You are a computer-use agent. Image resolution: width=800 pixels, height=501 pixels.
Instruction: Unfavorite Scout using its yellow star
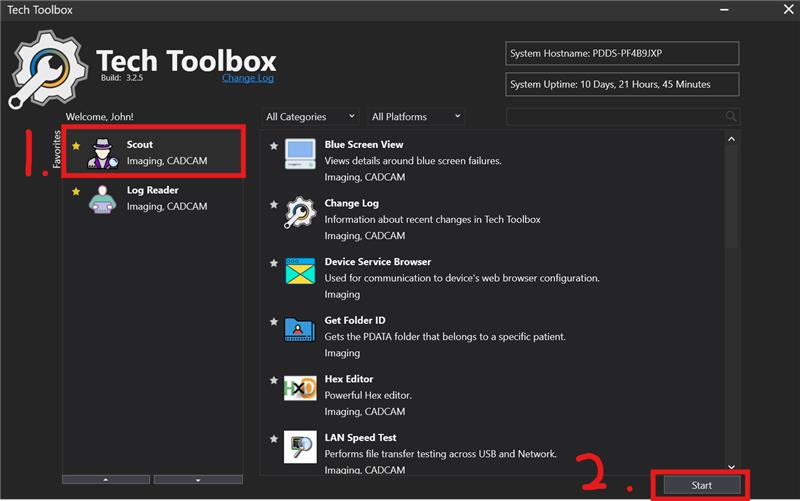pos(76,146)
